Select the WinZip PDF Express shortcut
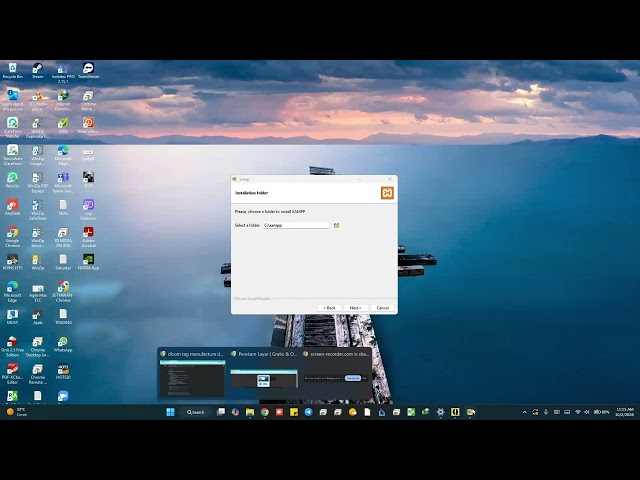The width and height of the screenshot is (640, 480). click(x=38, y=182)
